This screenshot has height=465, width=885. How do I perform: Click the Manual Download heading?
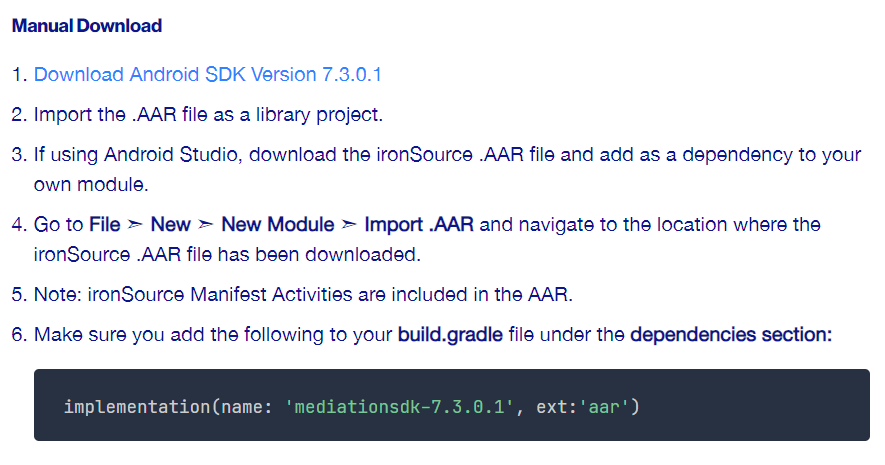87,26
